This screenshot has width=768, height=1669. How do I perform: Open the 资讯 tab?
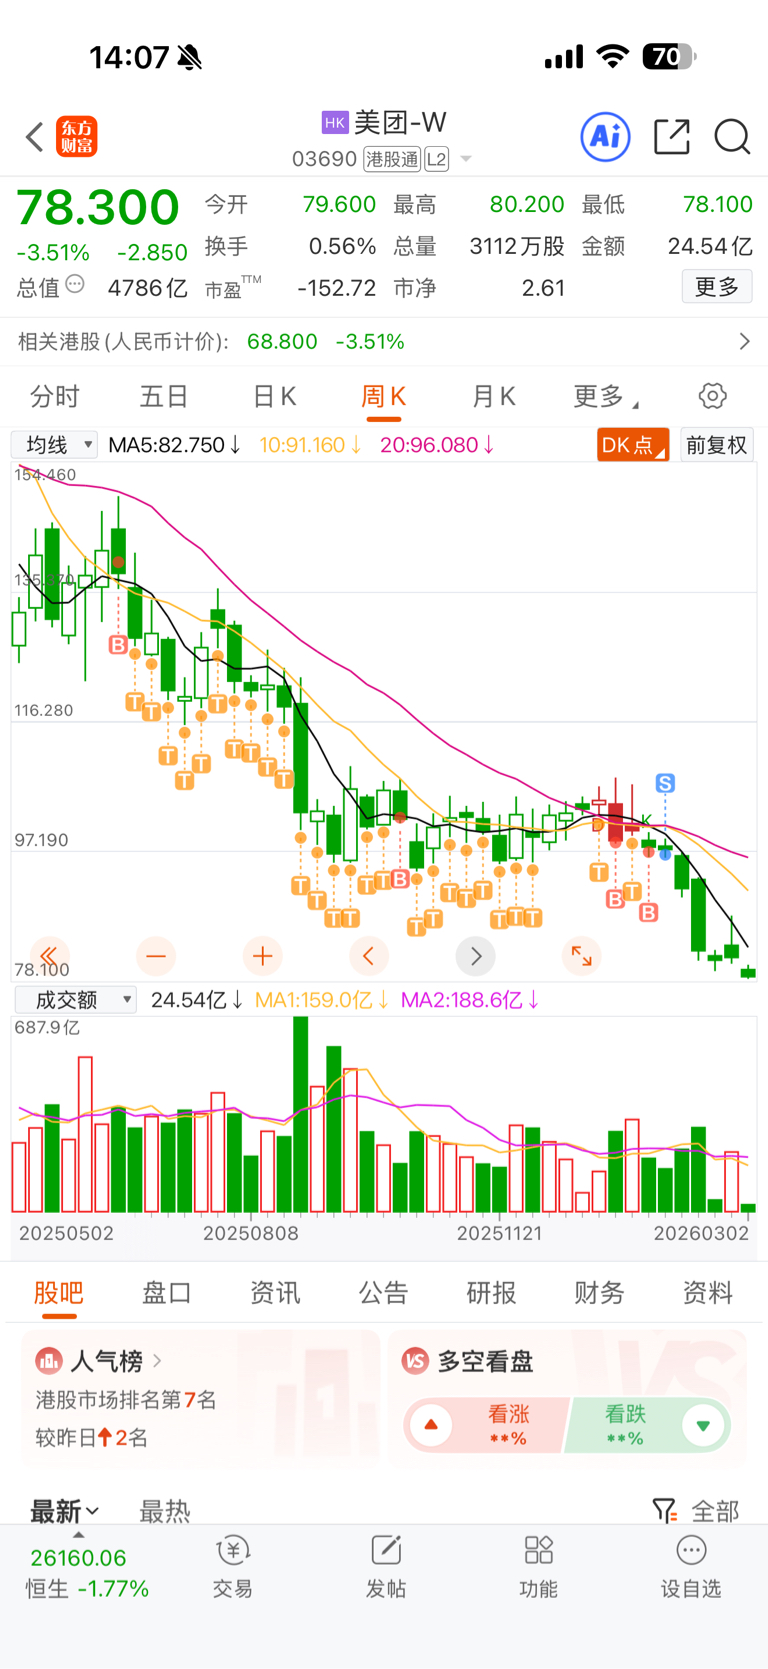click(x=275, y=1293)
